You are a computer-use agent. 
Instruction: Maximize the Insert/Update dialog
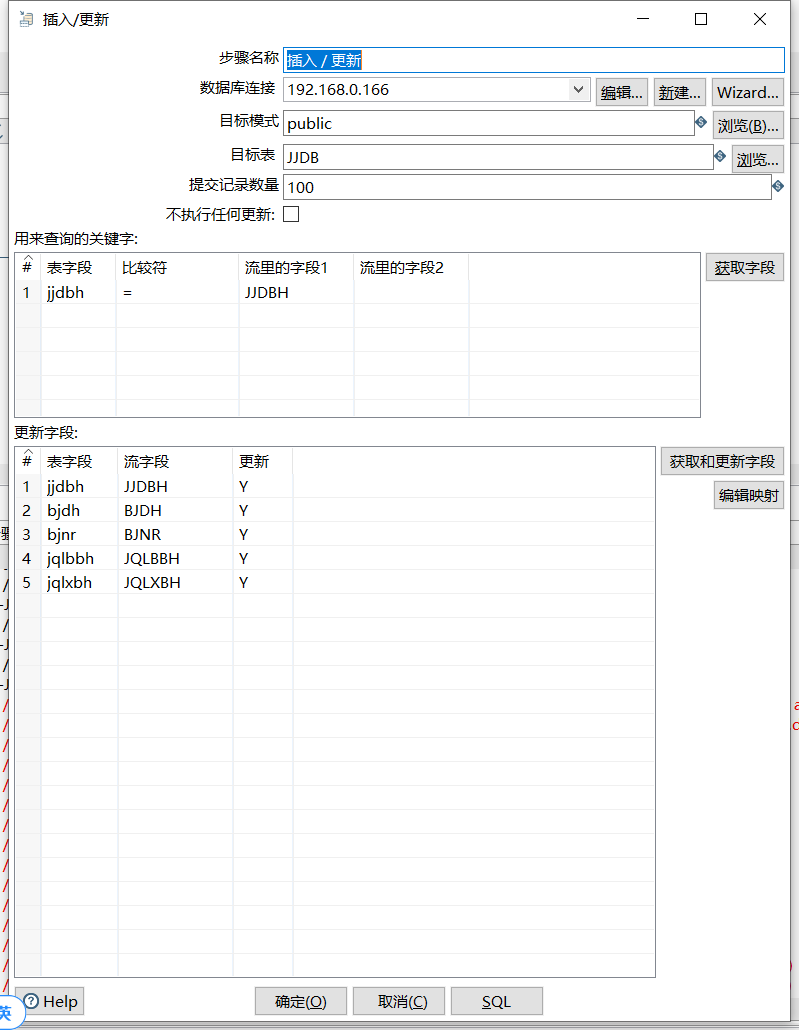[701, 19]
